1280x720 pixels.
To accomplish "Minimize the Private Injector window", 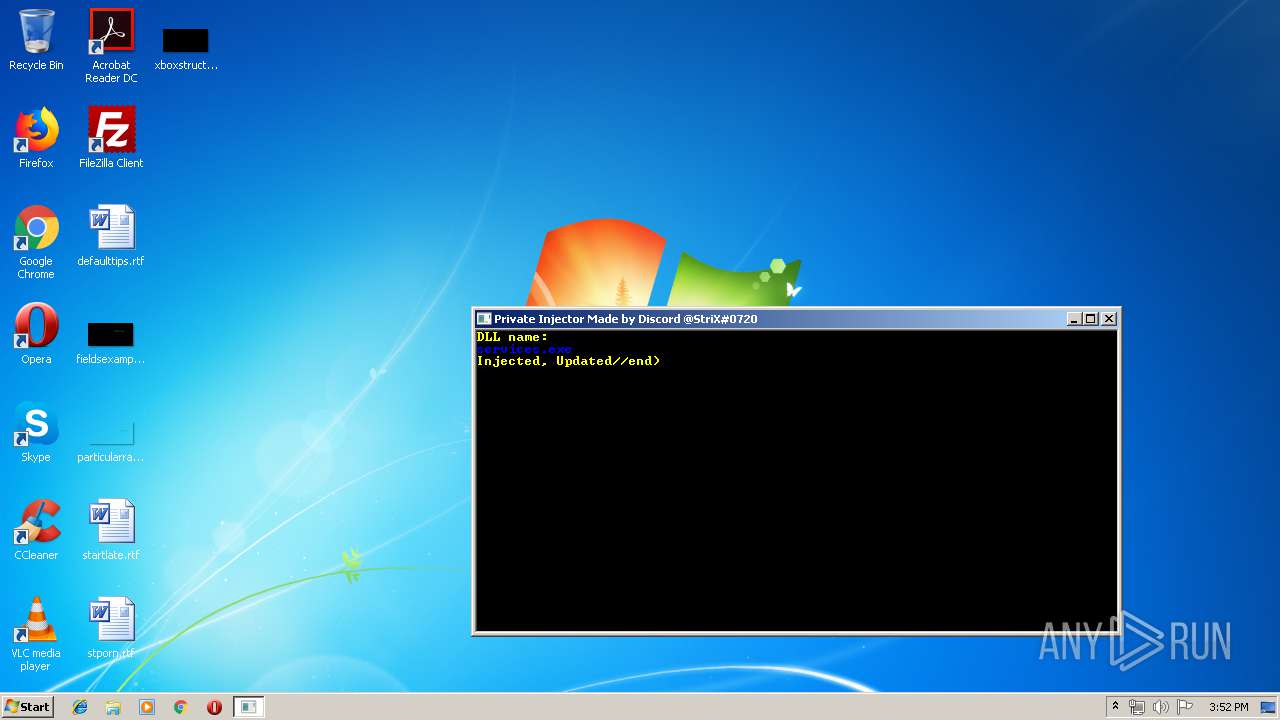I will click(x=1074, y=319).
